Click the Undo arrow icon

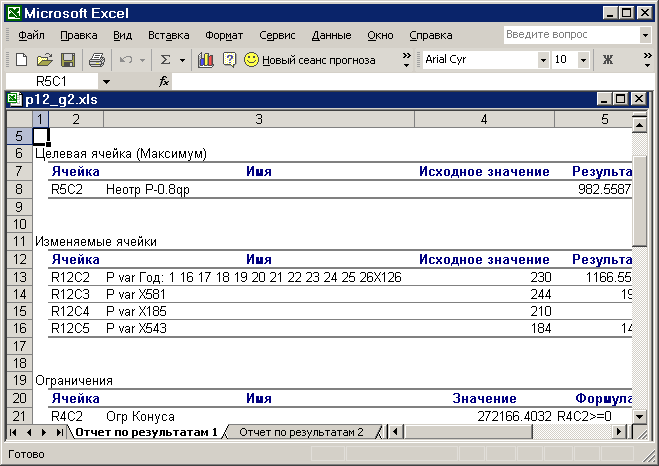(126, 60)
